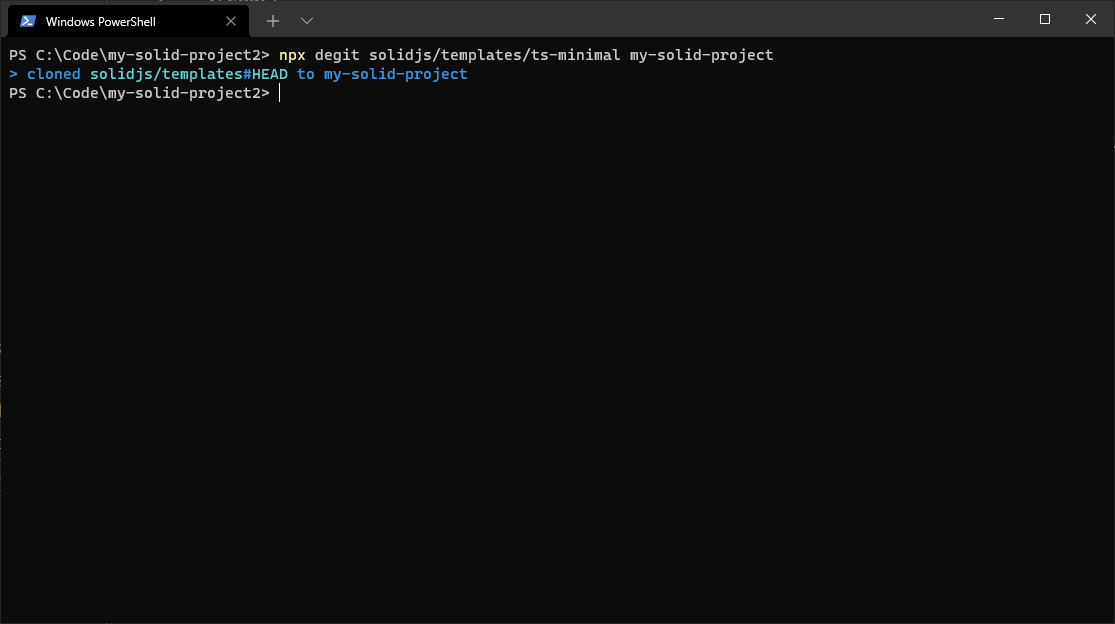Click the "degit" argument in the command
Screen dimensions: 1115x624
337,54
